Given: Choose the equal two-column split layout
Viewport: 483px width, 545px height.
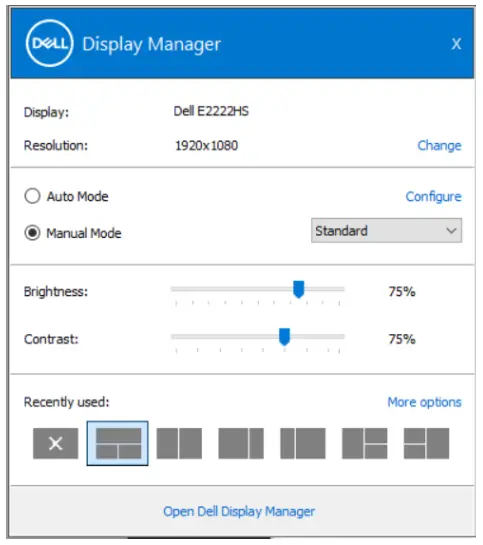Looking at the screenshot, I should click(x=179, y=444).
